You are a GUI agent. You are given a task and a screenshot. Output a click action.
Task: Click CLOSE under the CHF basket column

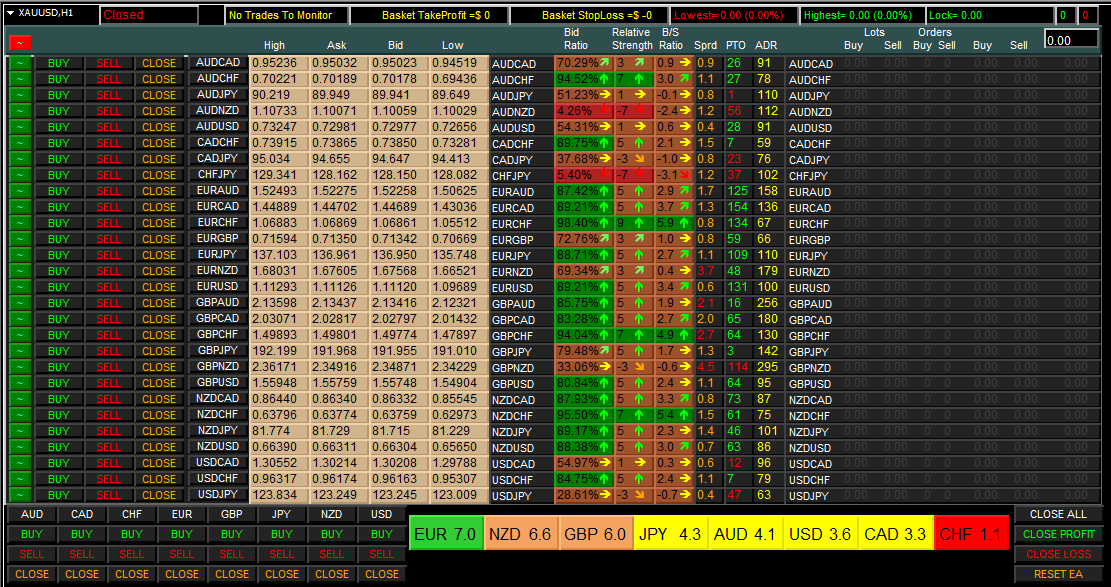click(x=132, y=574)
